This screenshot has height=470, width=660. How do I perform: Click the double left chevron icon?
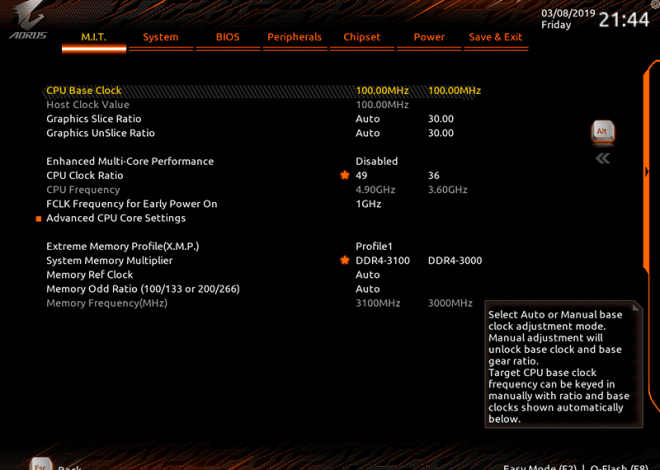(x=603, y=159)
